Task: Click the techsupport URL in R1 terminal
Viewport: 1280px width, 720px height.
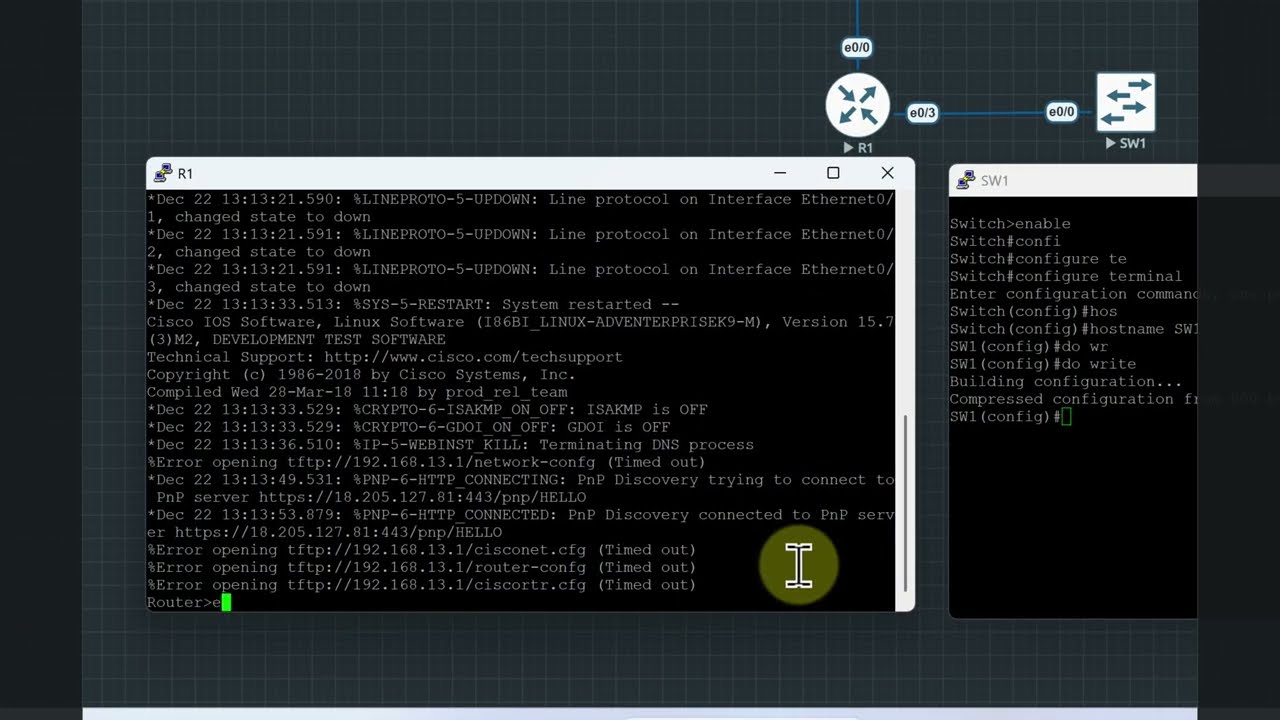Action: tap(473, 357)
